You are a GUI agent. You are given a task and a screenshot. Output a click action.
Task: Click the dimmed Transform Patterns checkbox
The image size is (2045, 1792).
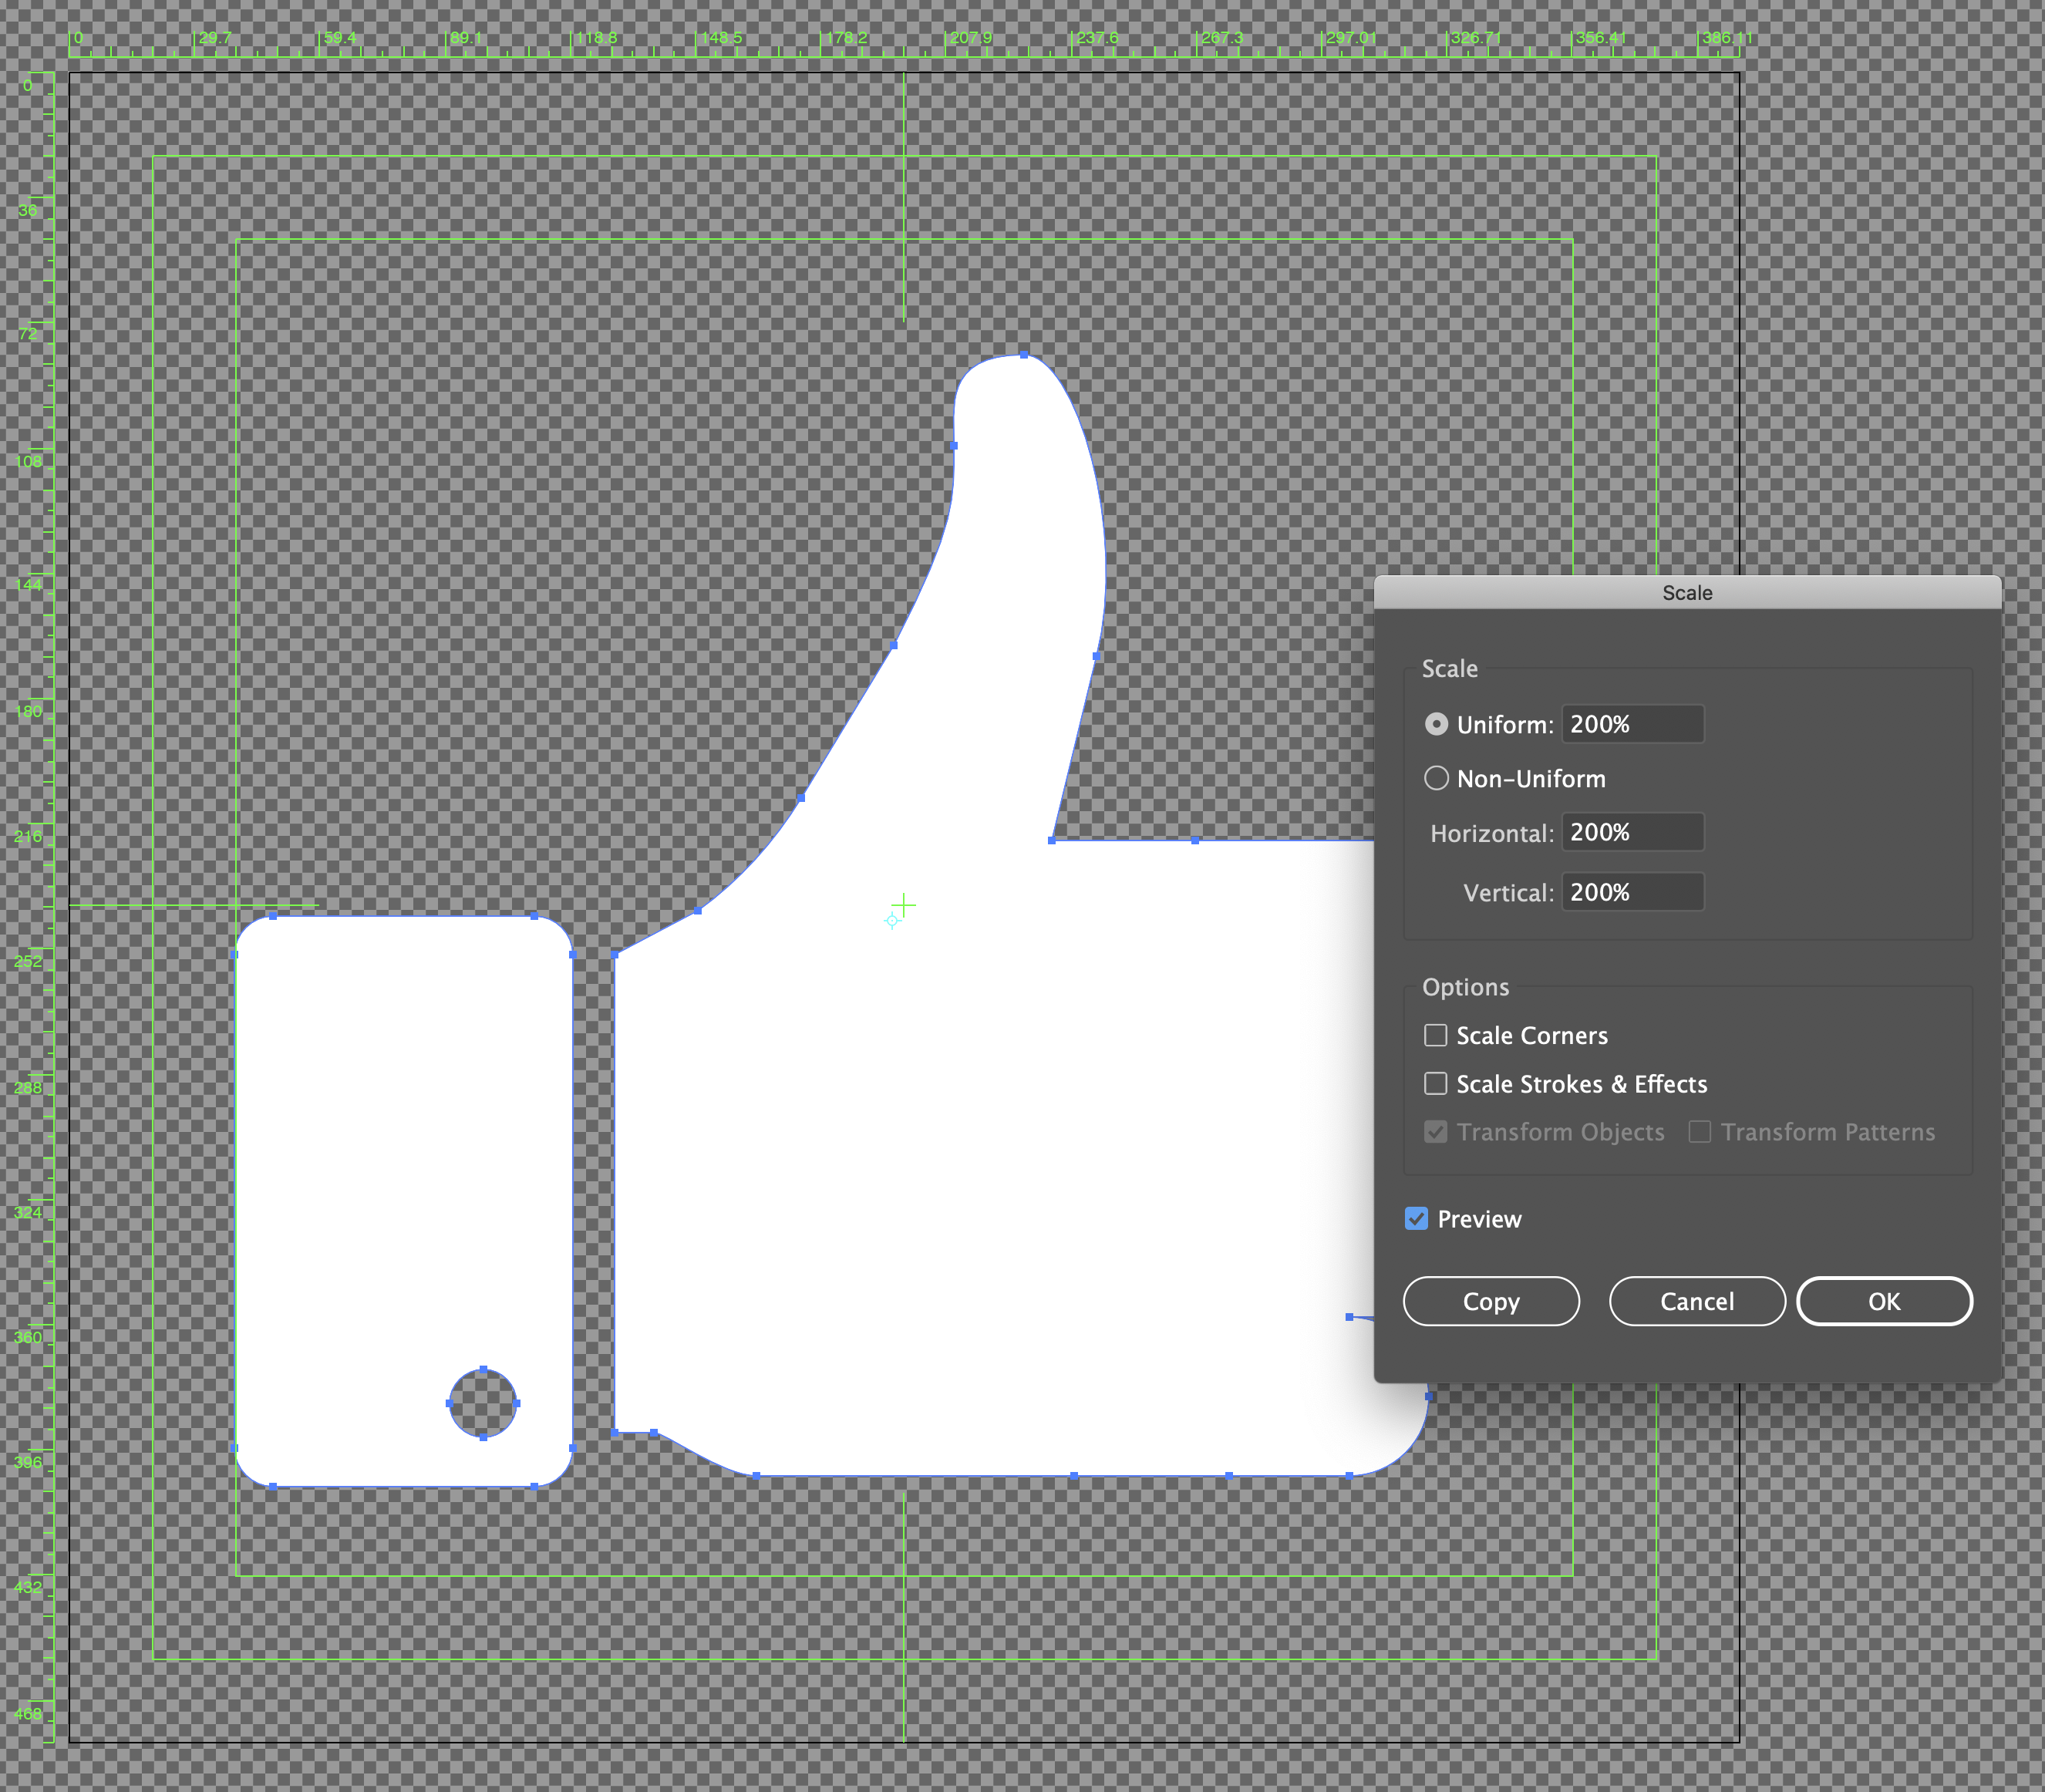[x=1699, y=1131]
